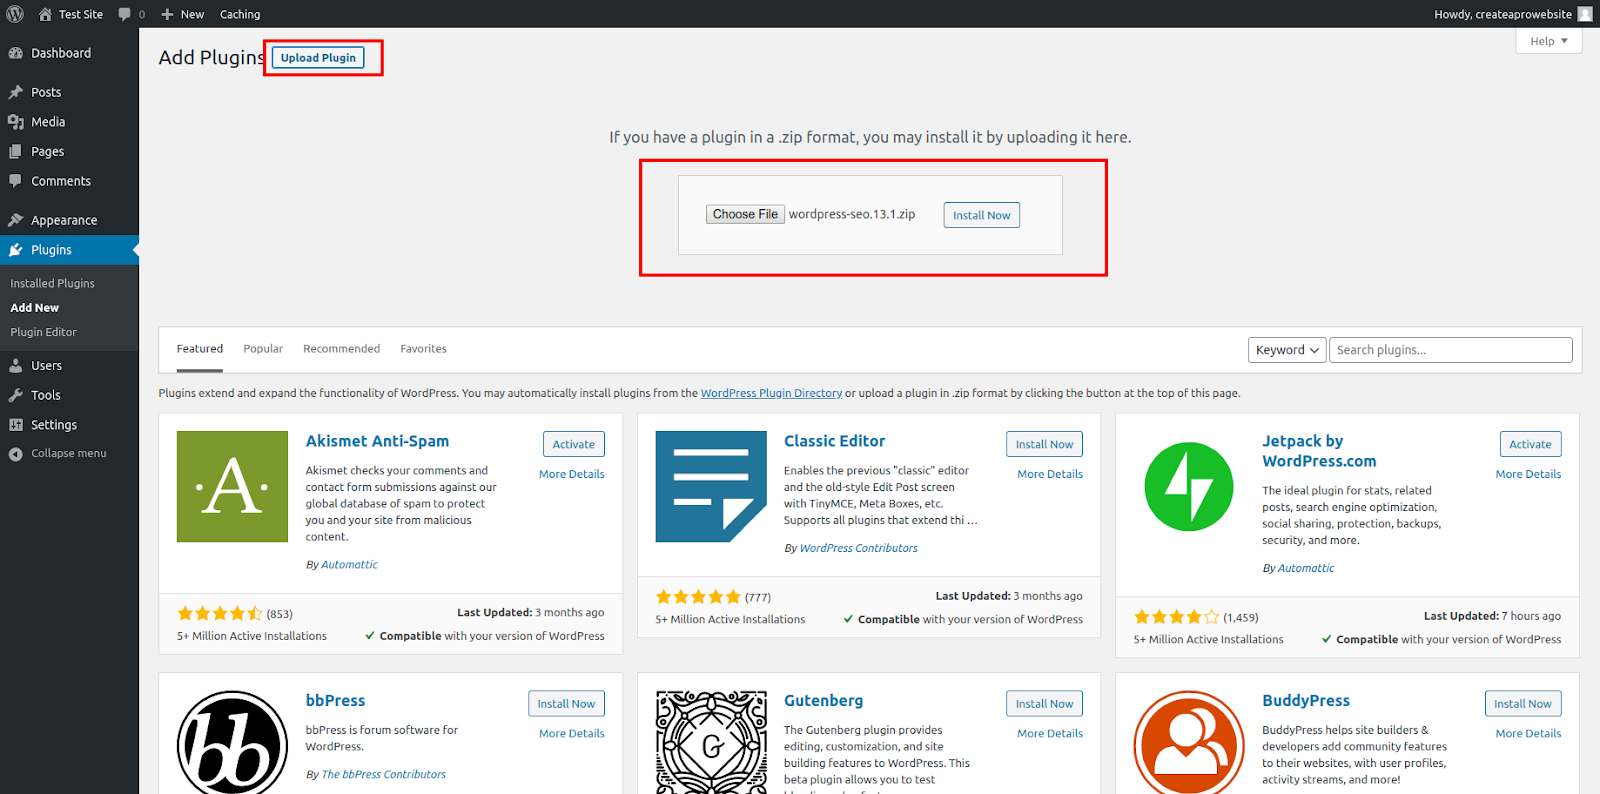Open the Akismet Anti-Spam title link

[377, 441]
